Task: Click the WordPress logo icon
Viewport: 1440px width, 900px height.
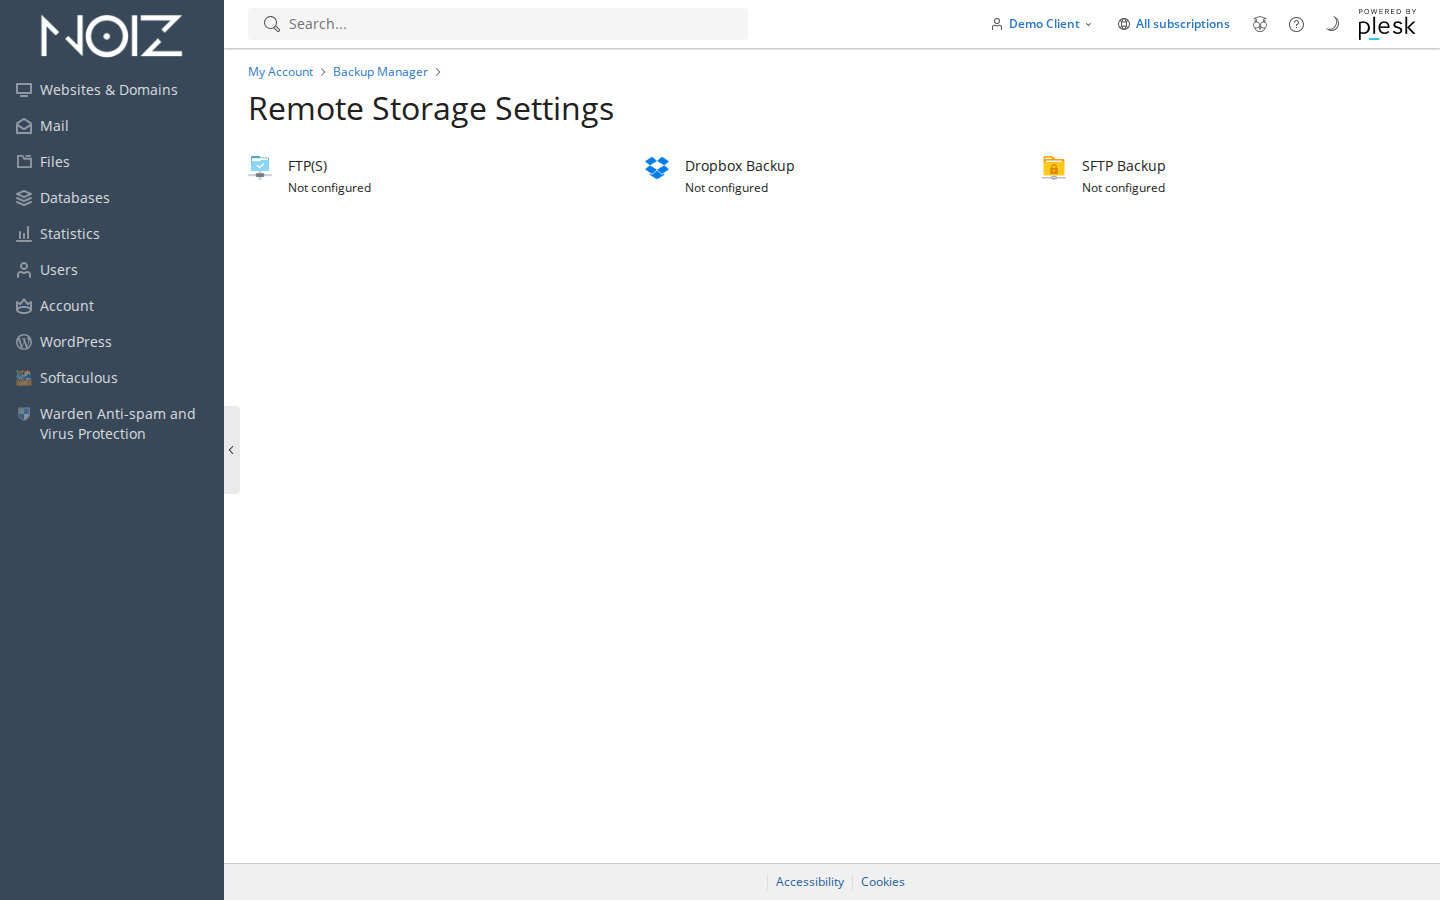Action: 24,342
